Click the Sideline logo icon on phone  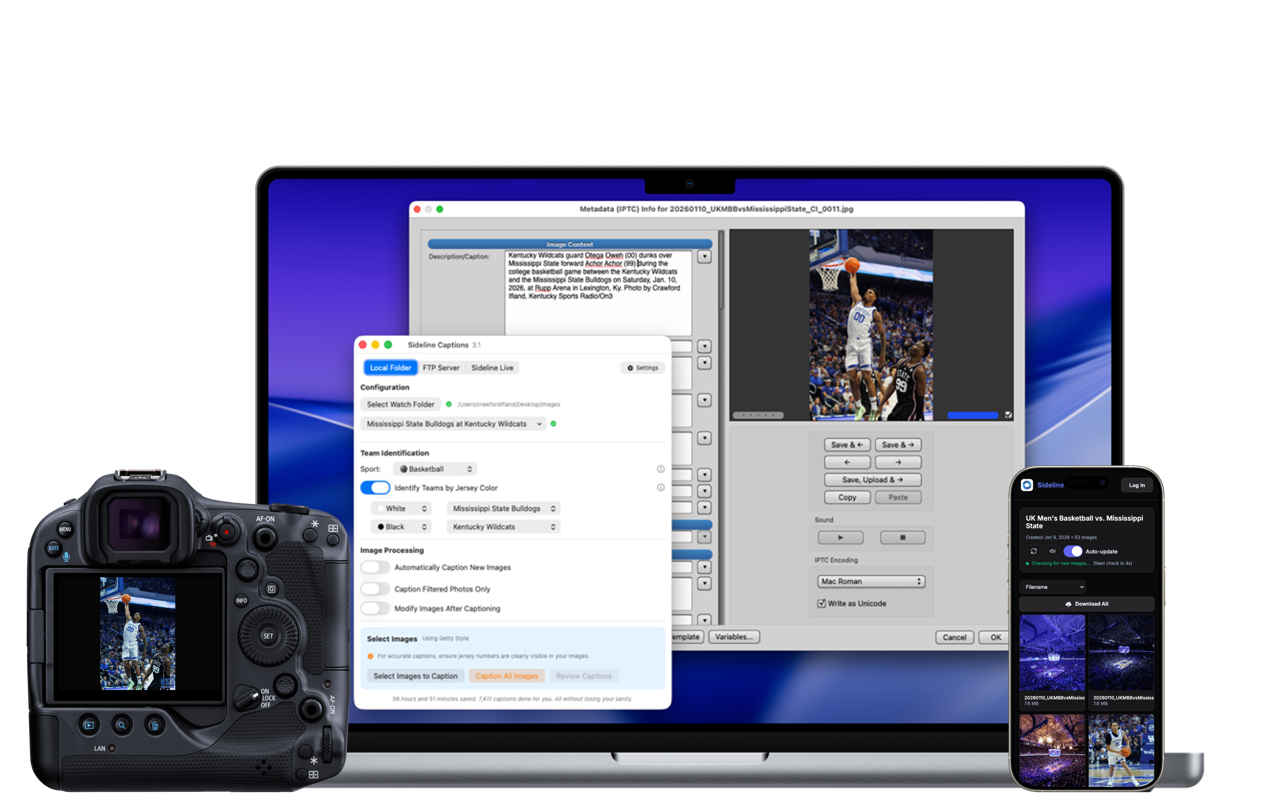point(1027,485)
